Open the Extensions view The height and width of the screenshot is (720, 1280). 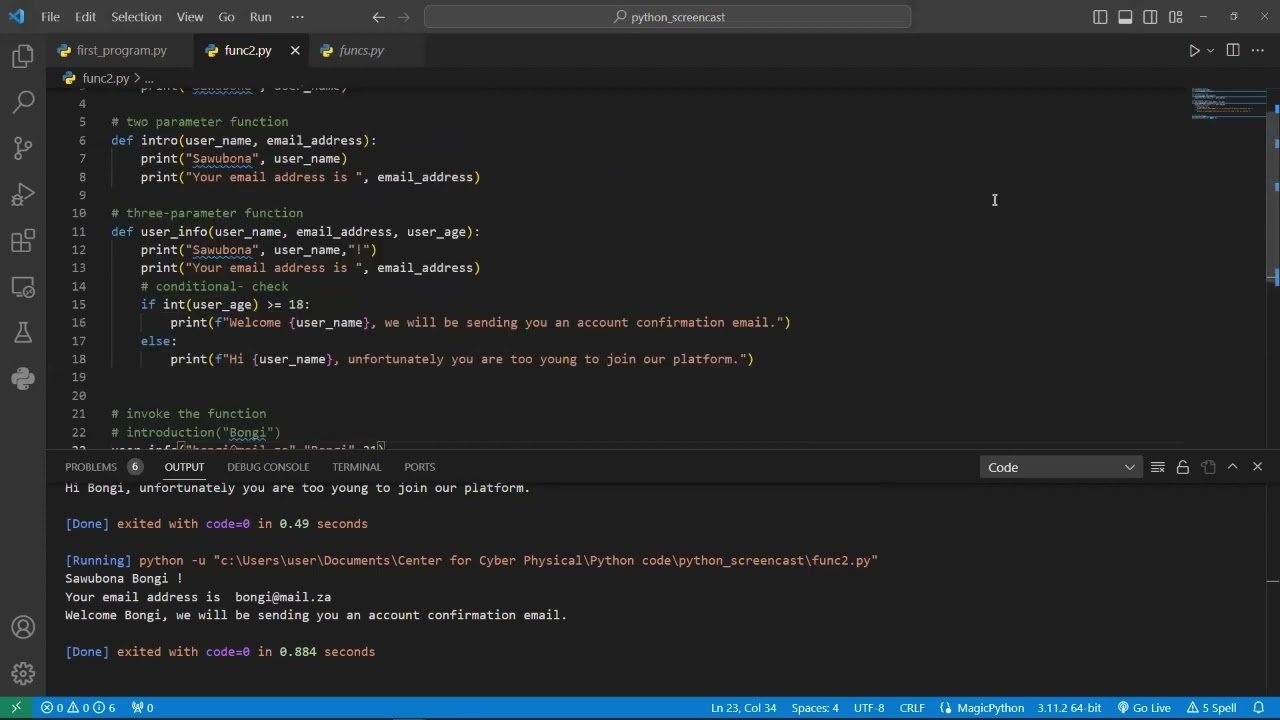(x=22, y=241)
